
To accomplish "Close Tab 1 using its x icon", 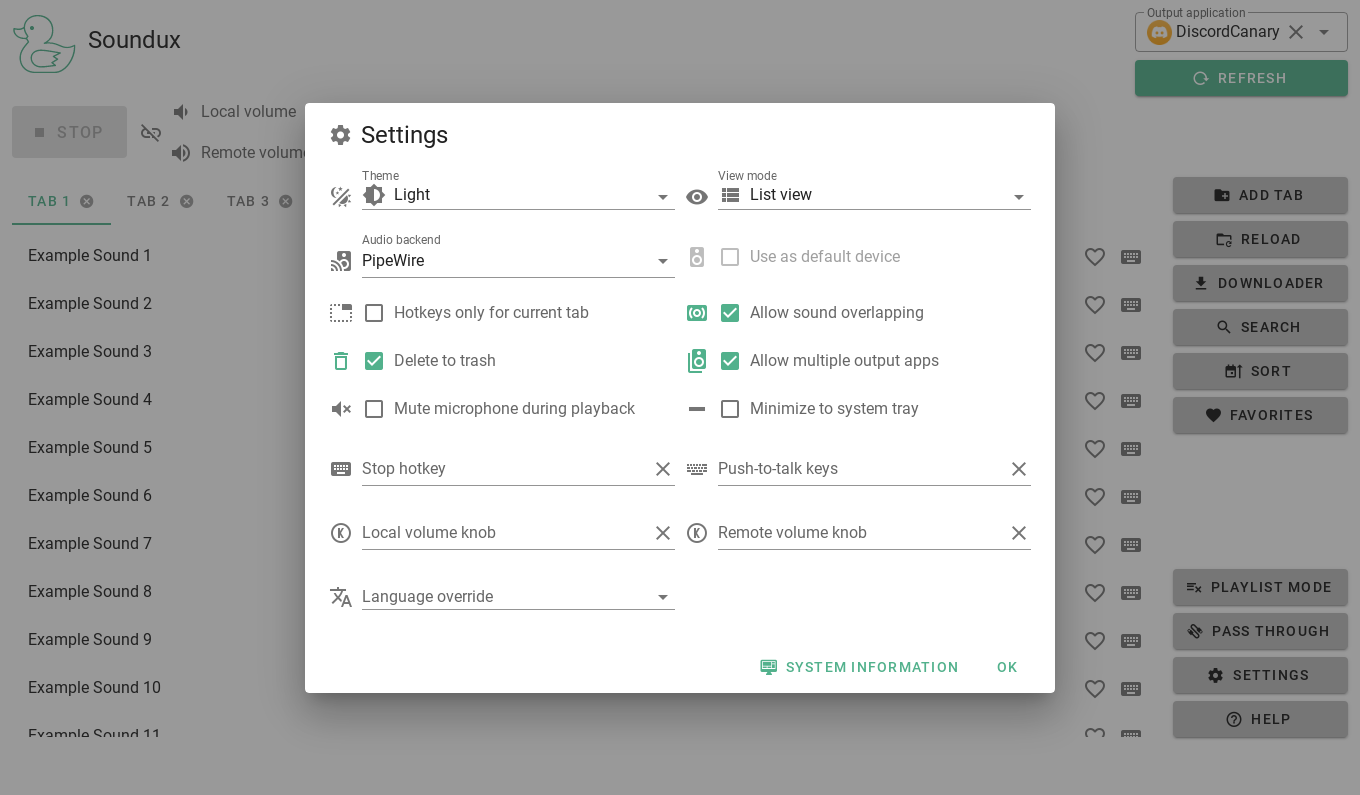I will coord(87,201).
